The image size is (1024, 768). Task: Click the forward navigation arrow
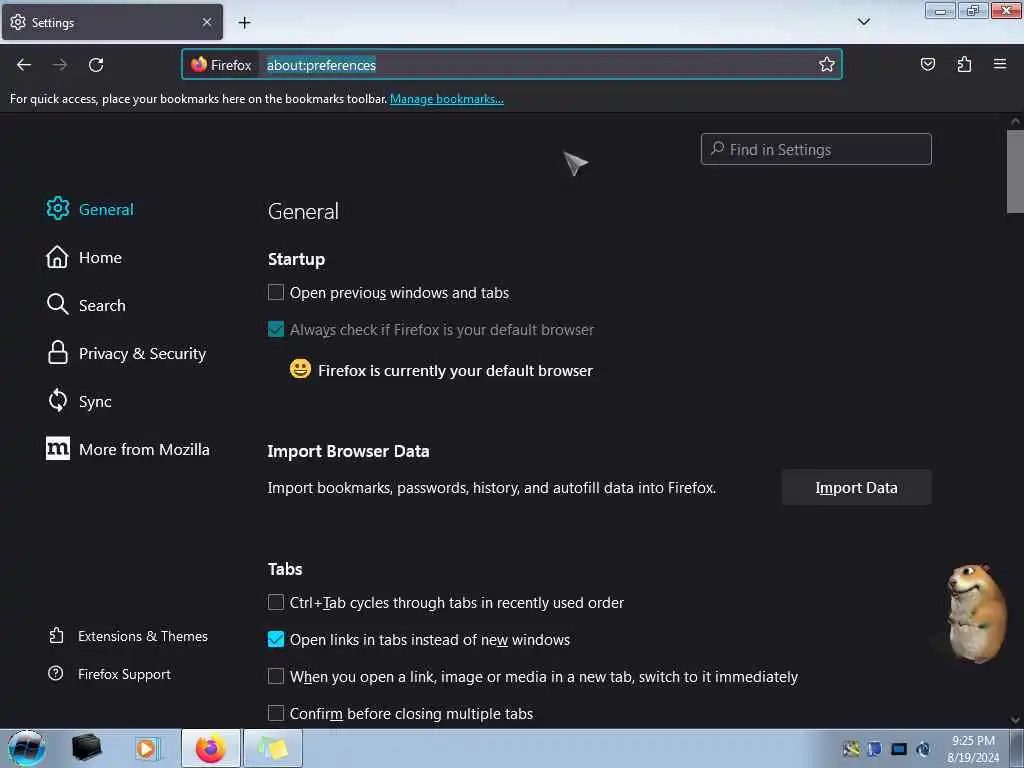pos(60,65)
